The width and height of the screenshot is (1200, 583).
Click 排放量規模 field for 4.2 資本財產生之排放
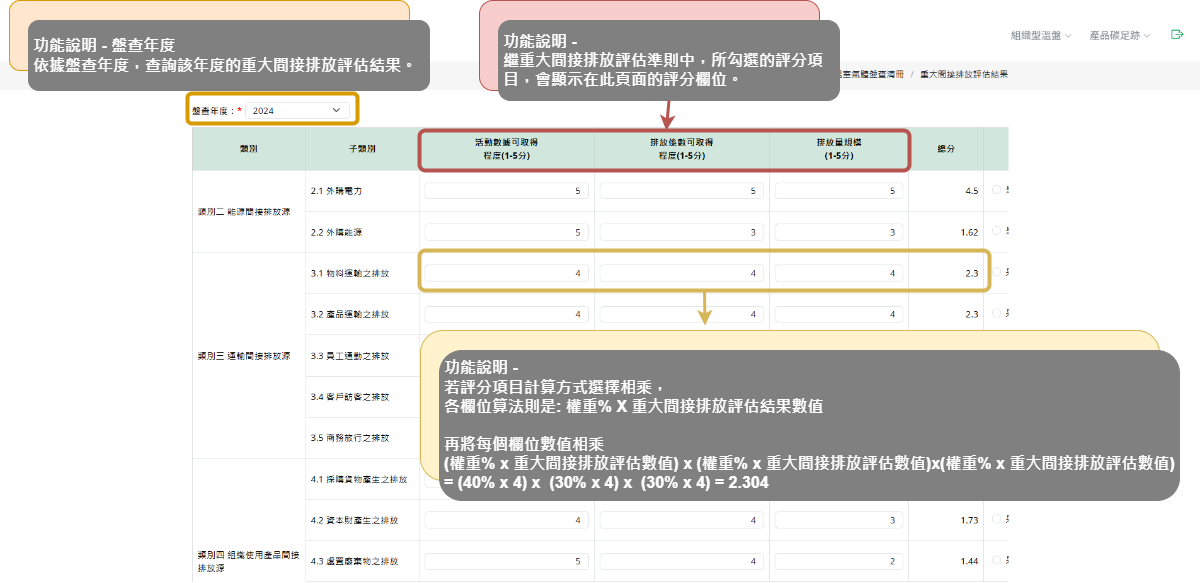(838, 520)
